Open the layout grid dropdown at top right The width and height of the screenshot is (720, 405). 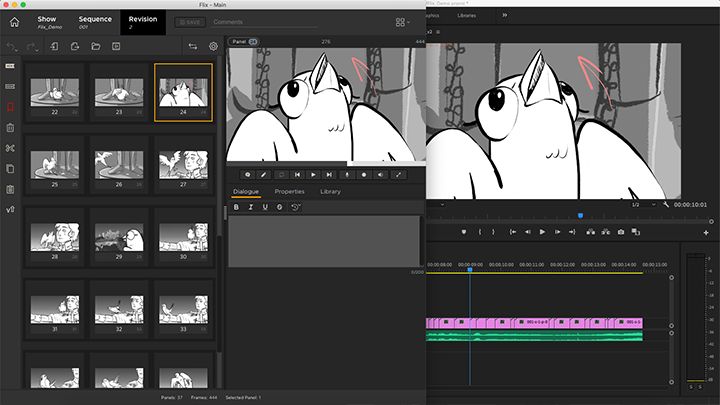tap(402, 22)
